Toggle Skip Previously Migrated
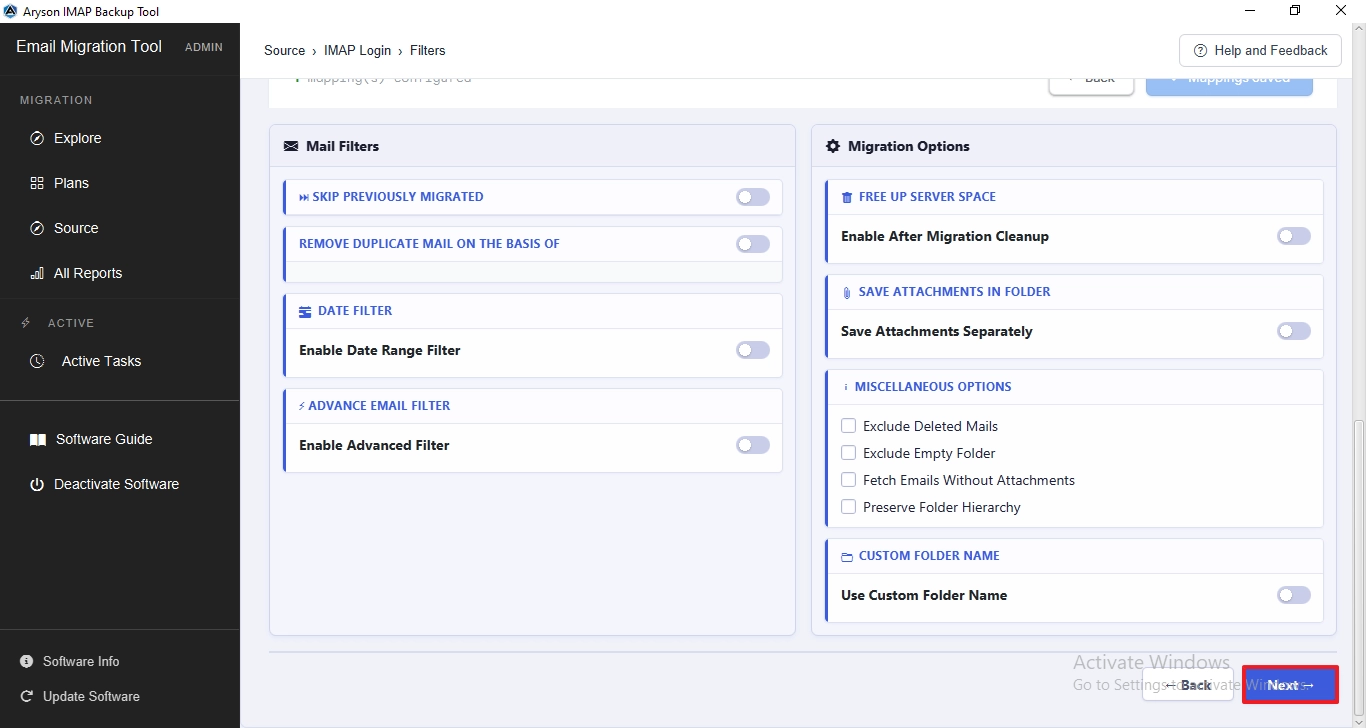 753,197
